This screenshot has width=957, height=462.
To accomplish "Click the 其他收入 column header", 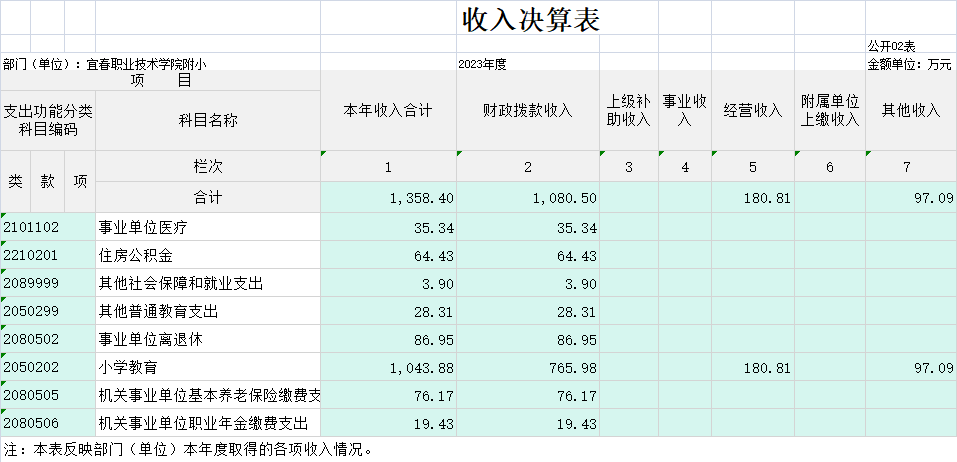I will (x=910, y=111).
